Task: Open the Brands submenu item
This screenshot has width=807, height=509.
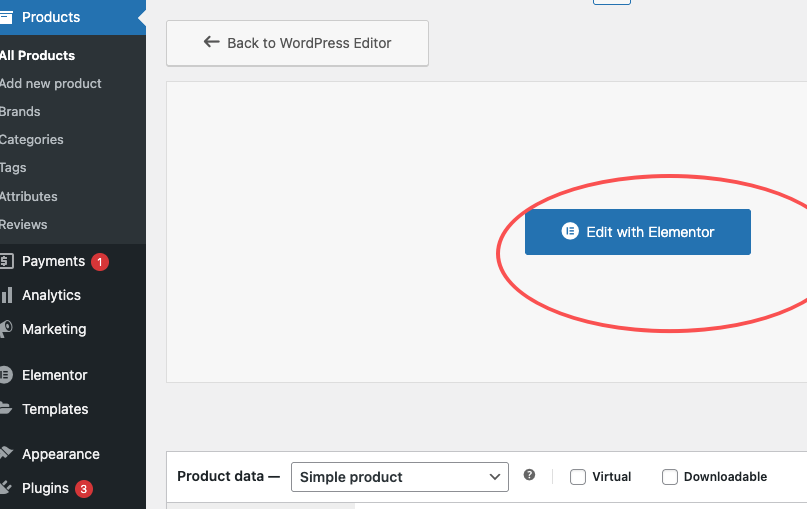Action: 20,112
